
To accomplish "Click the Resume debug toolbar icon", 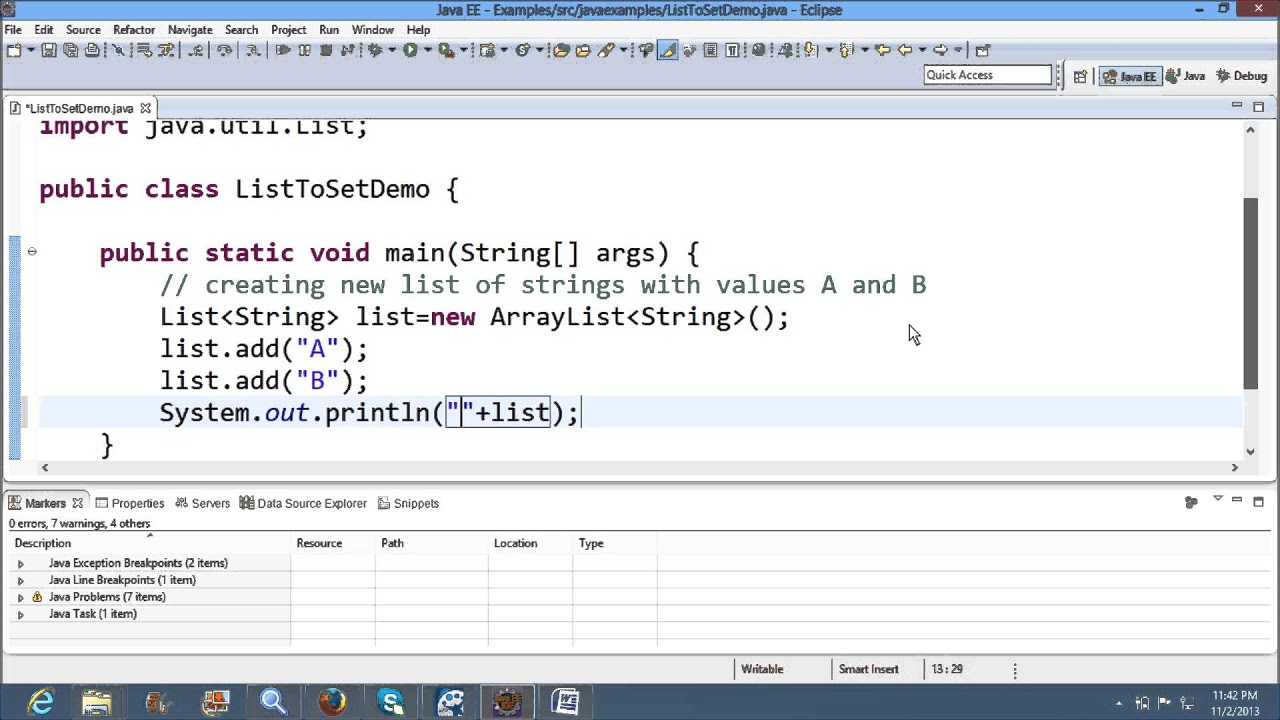I will 283,50.
